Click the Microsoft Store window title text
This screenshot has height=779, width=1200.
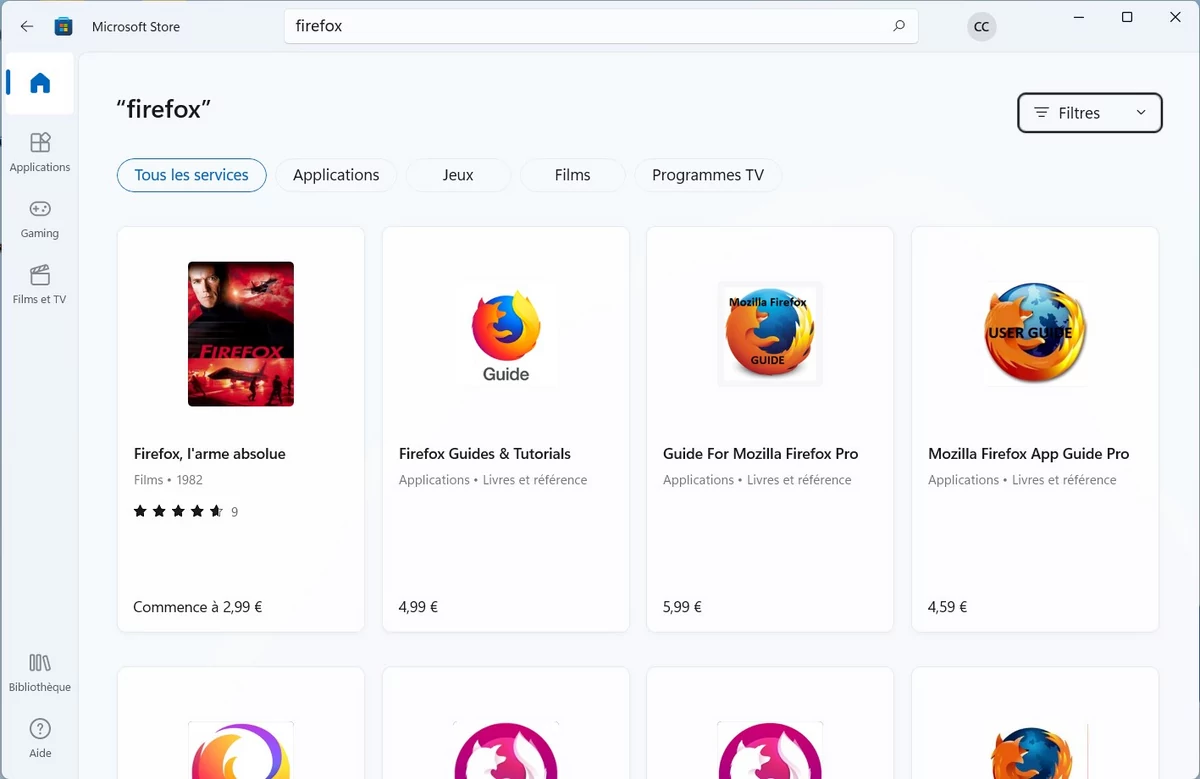coord(136,27)
